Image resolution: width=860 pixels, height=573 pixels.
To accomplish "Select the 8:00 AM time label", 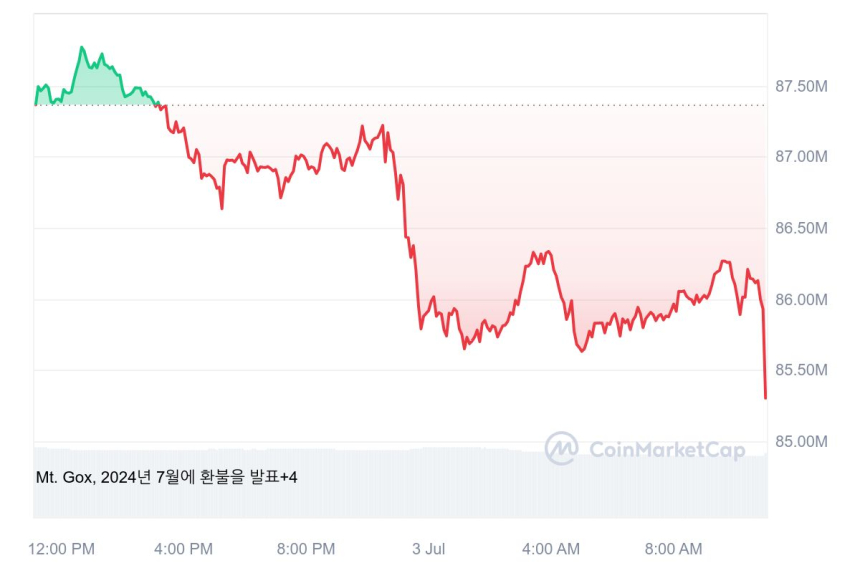I will (x=673, y=549).
